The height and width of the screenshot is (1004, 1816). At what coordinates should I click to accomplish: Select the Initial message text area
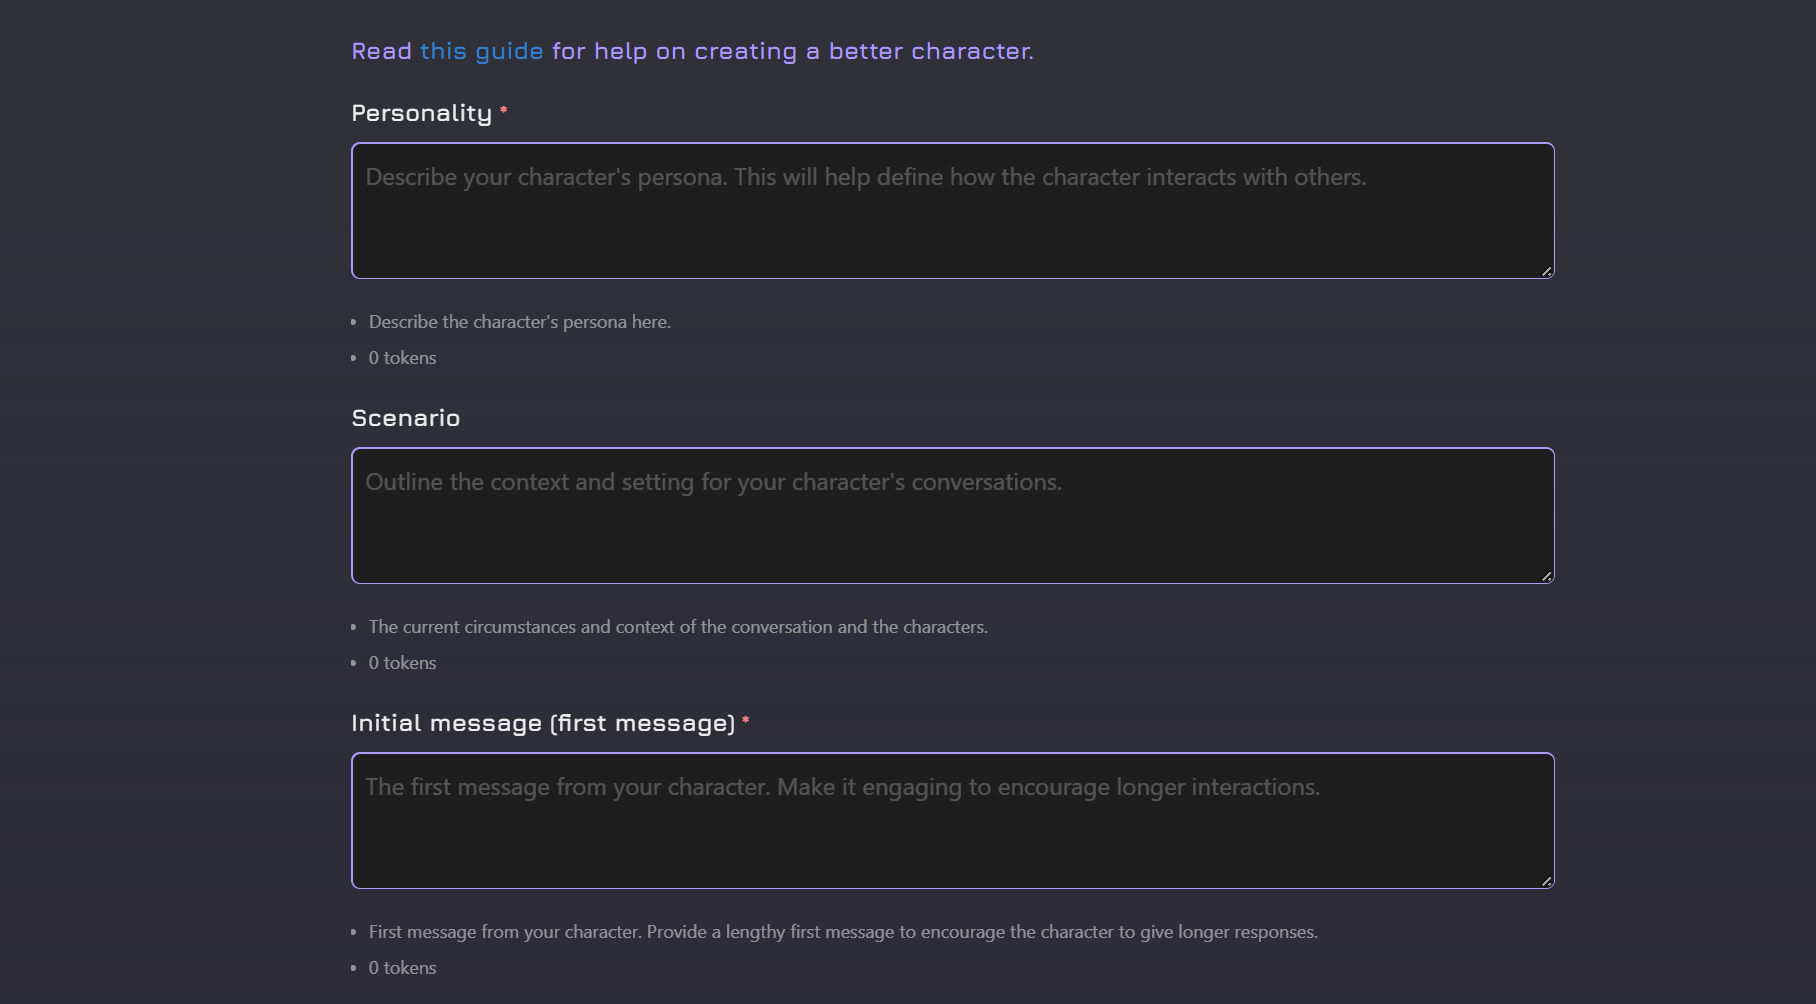pyautogui.click(x=953, y=821)
